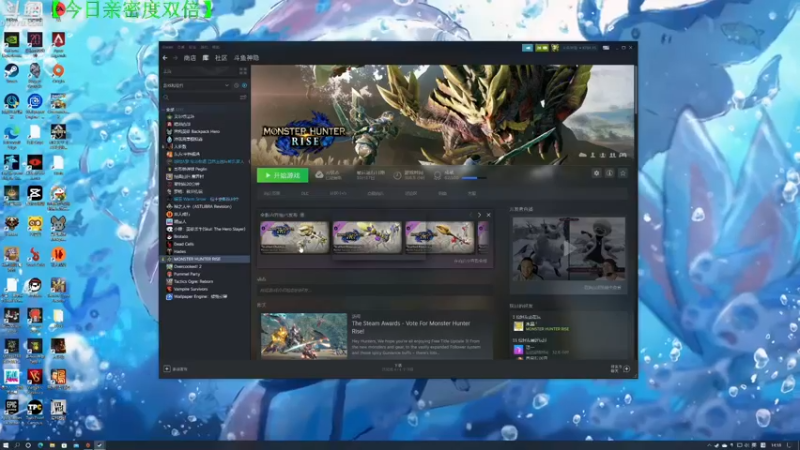Open advanced filter icon beside search
This screenshot has height=450, width=800.
243,97
